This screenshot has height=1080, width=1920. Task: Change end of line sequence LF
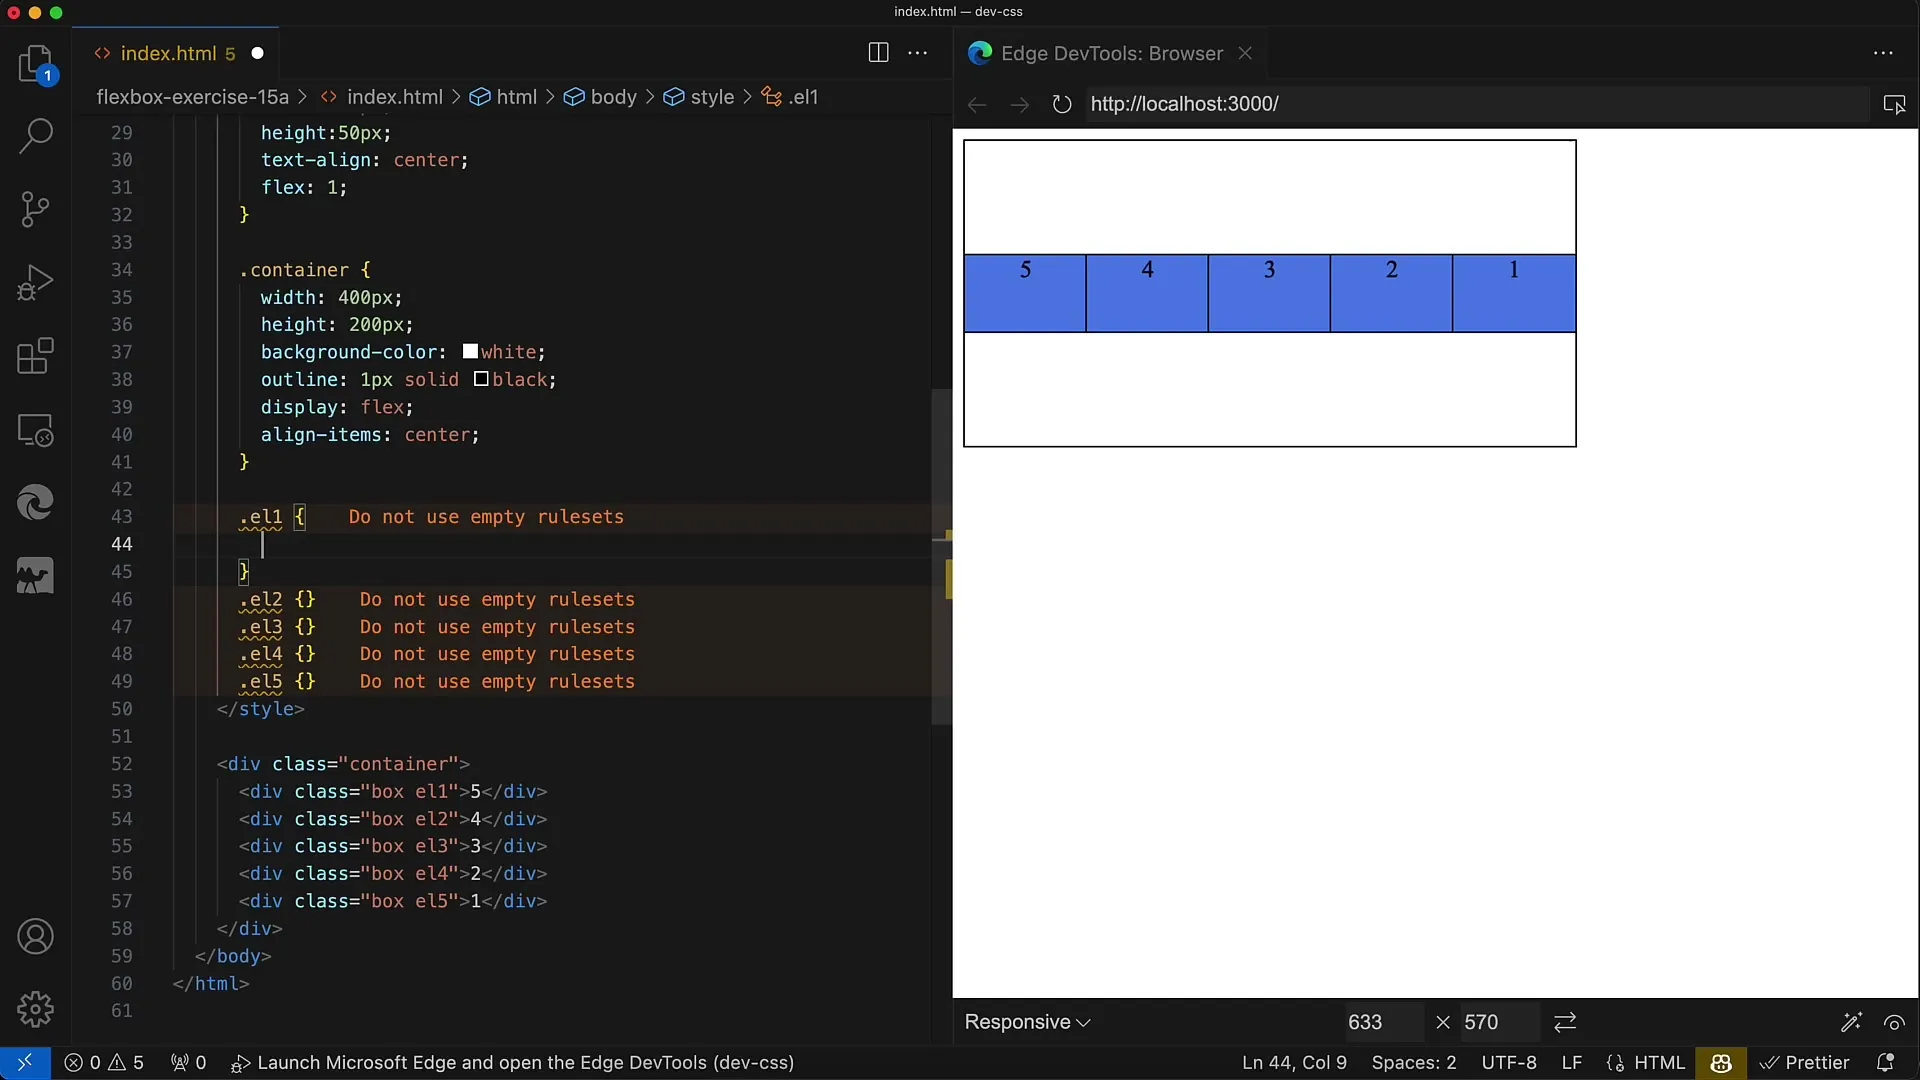click(1572, 1063)
